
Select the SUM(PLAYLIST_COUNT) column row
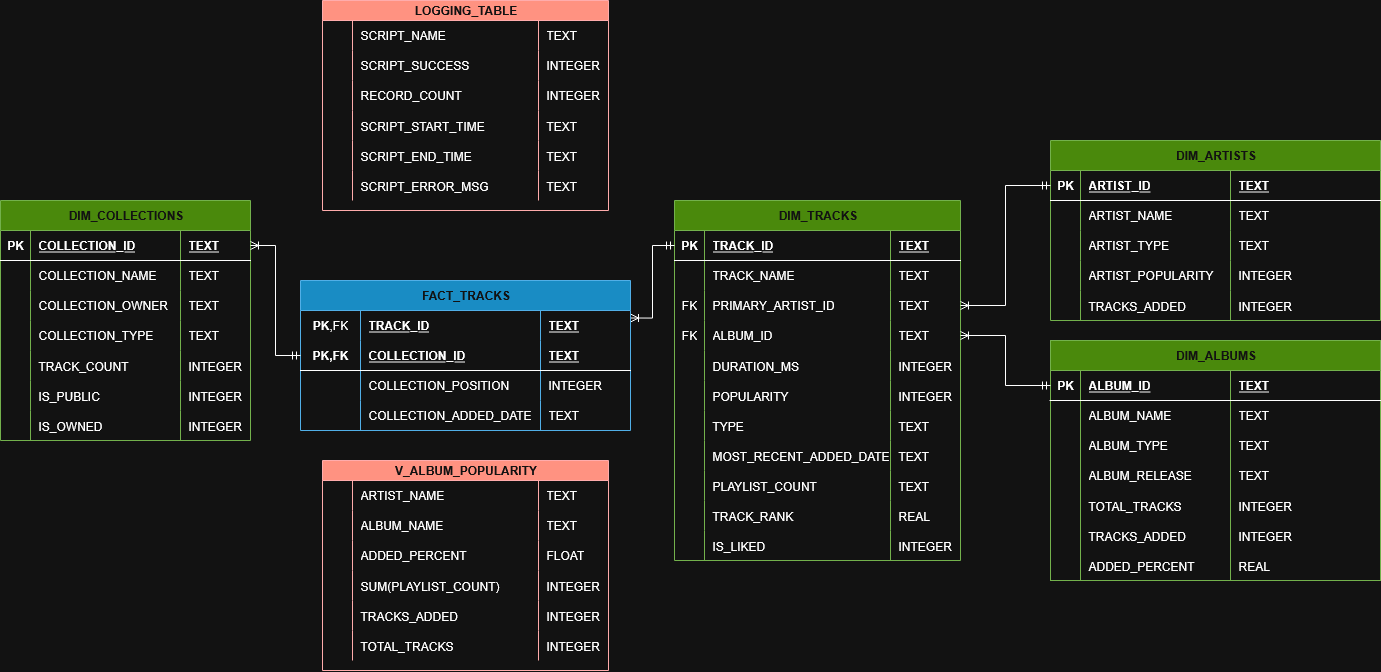coord(429,587)
